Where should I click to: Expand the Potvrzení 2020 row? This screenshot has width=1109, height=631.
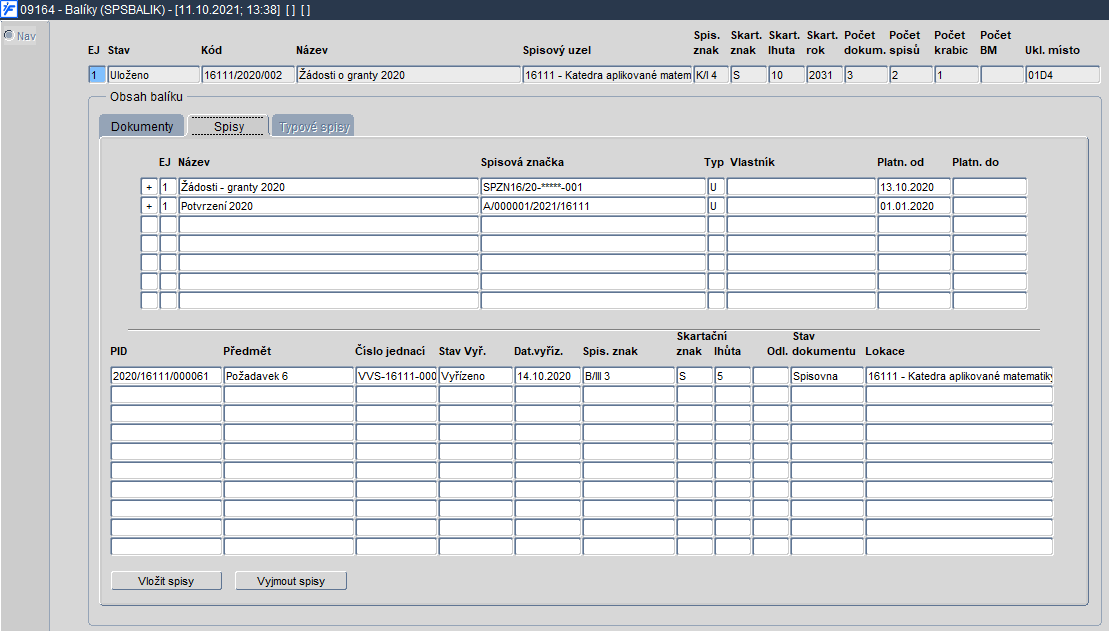pos(149,207)
